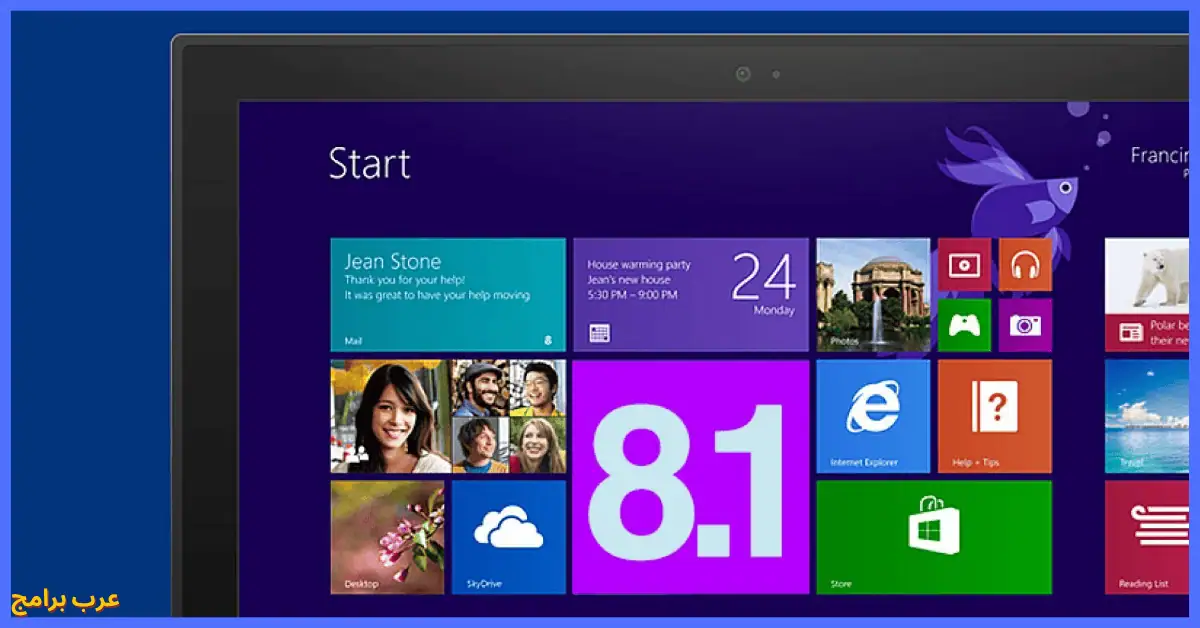
Task: Open the Photos tile
Action: pyautogui.click(x=873, y=295)
